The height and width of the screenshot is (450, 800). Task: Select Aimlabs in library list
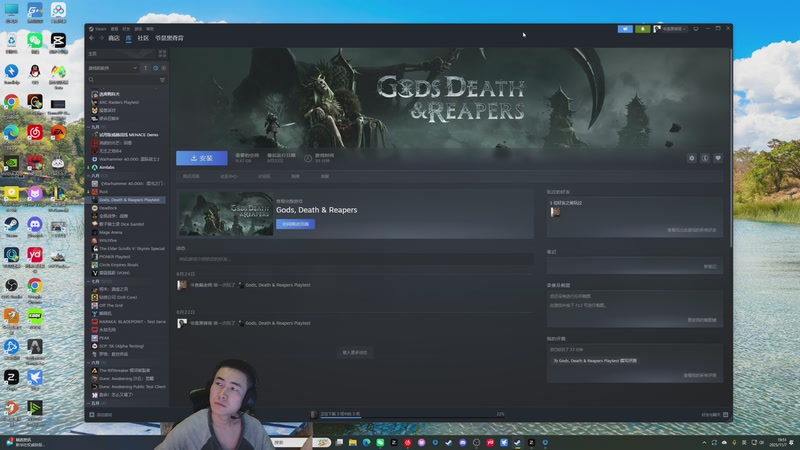107,167
